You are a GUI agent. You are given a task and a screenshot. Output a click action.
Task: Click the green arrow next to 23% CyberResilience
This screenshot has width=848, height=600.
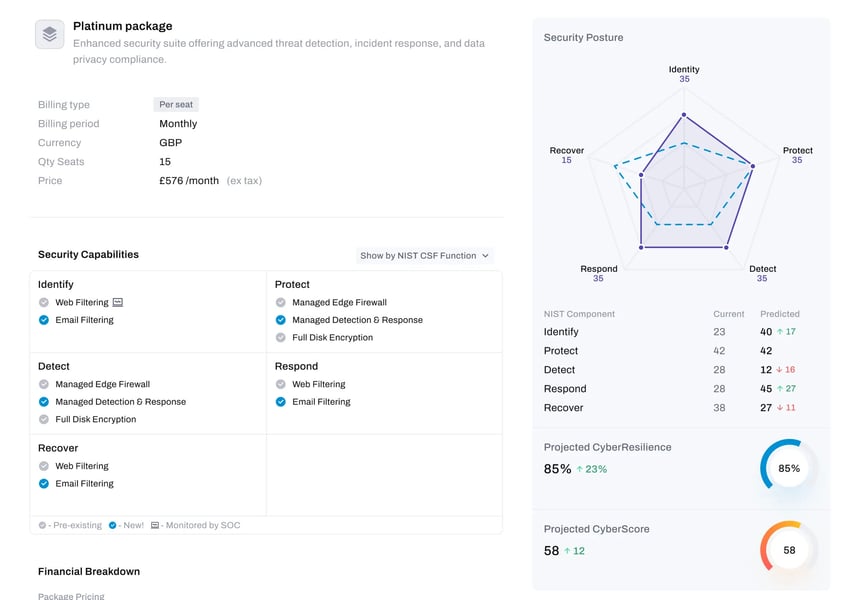point(579,469)
